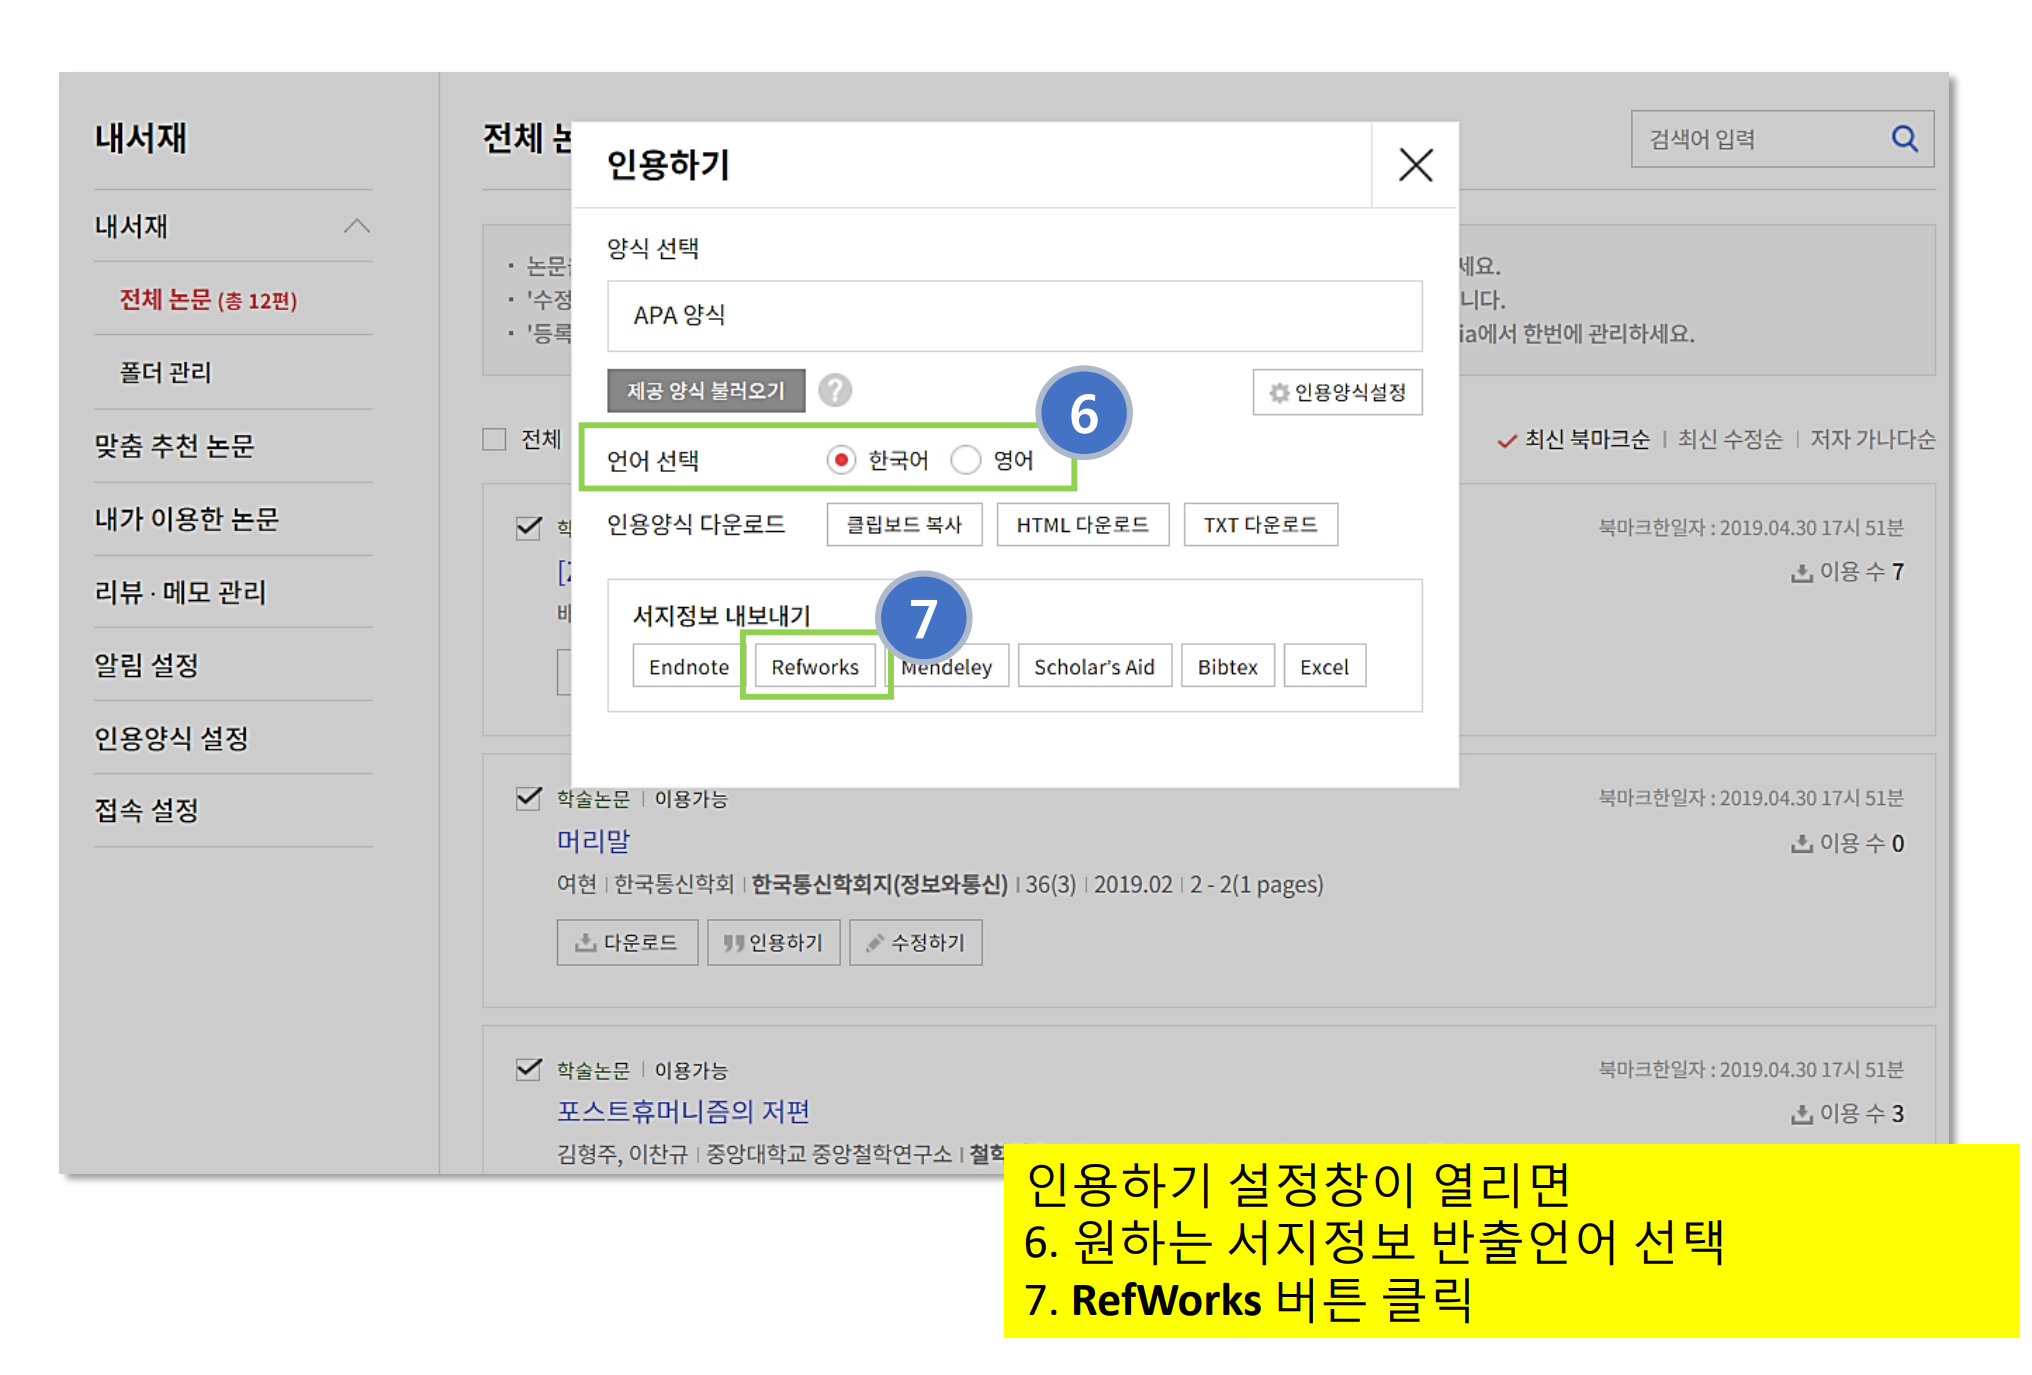This screenshot has height=1375, width=2032.
Task: Click 다운로드 button under 머리말
Action: click(x=627, y=942)
